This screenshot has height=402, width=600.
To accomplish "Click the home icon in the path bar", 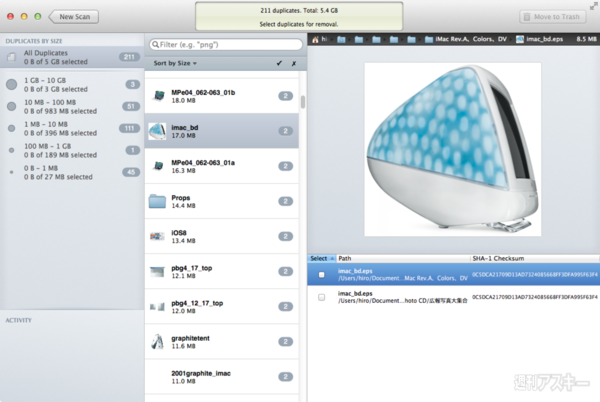I will [x=315, y=39].
